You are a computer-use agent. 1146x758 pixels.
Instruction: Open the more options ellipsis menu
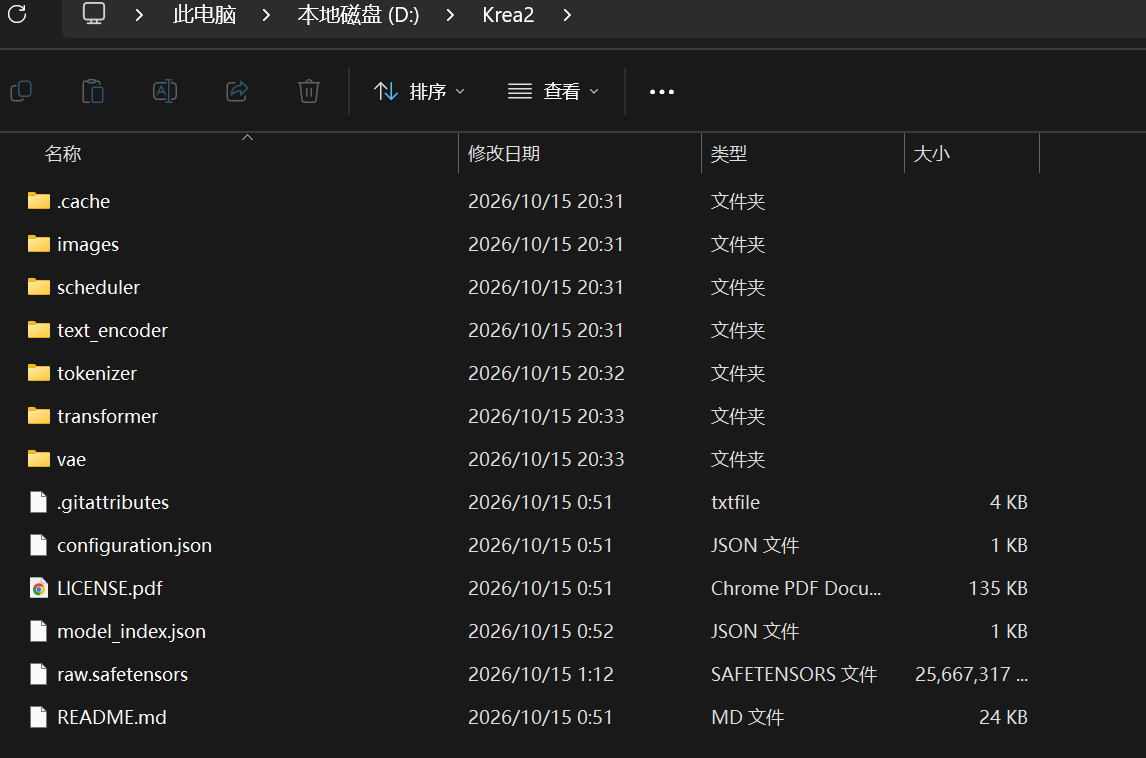[662, 92]
